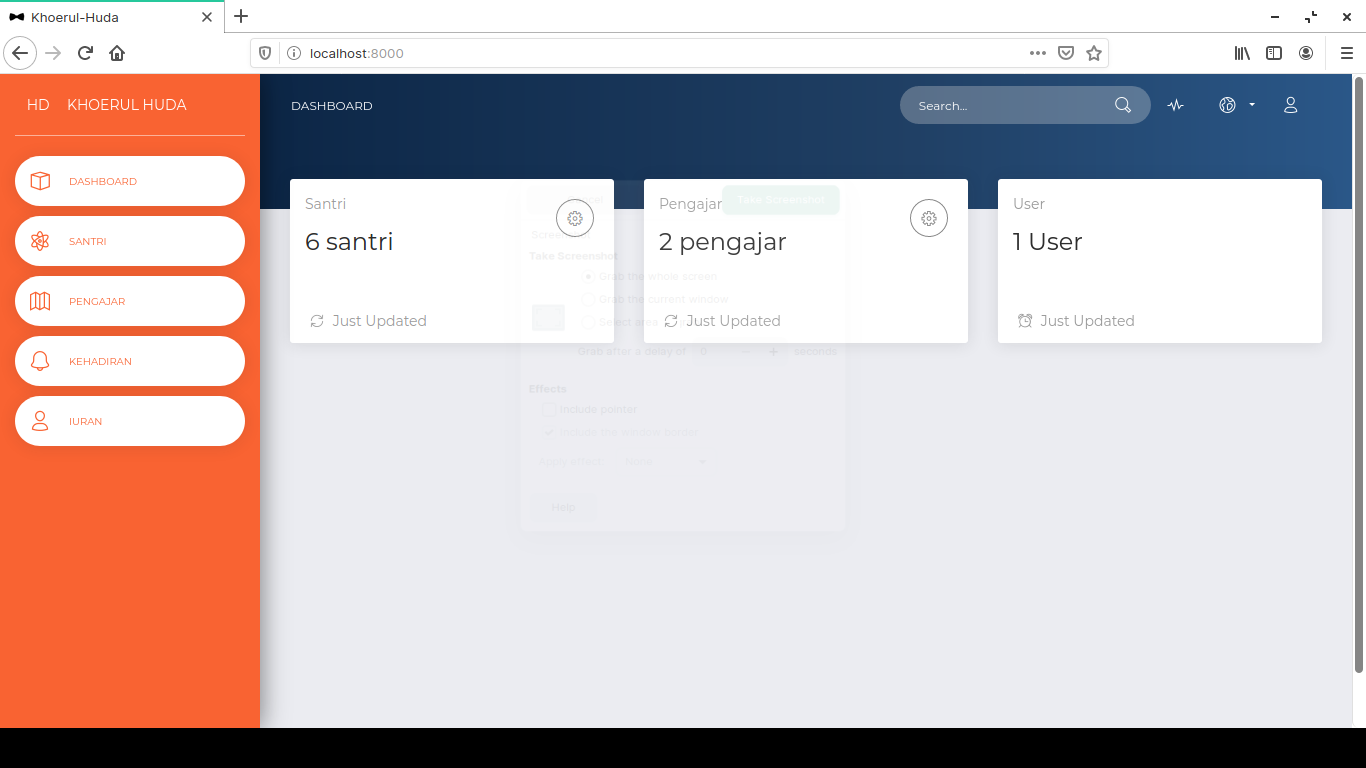Screen dimensions: 1366x768
Task: Open the Firefox hamburger menu
Action: tap(1346, 53)
